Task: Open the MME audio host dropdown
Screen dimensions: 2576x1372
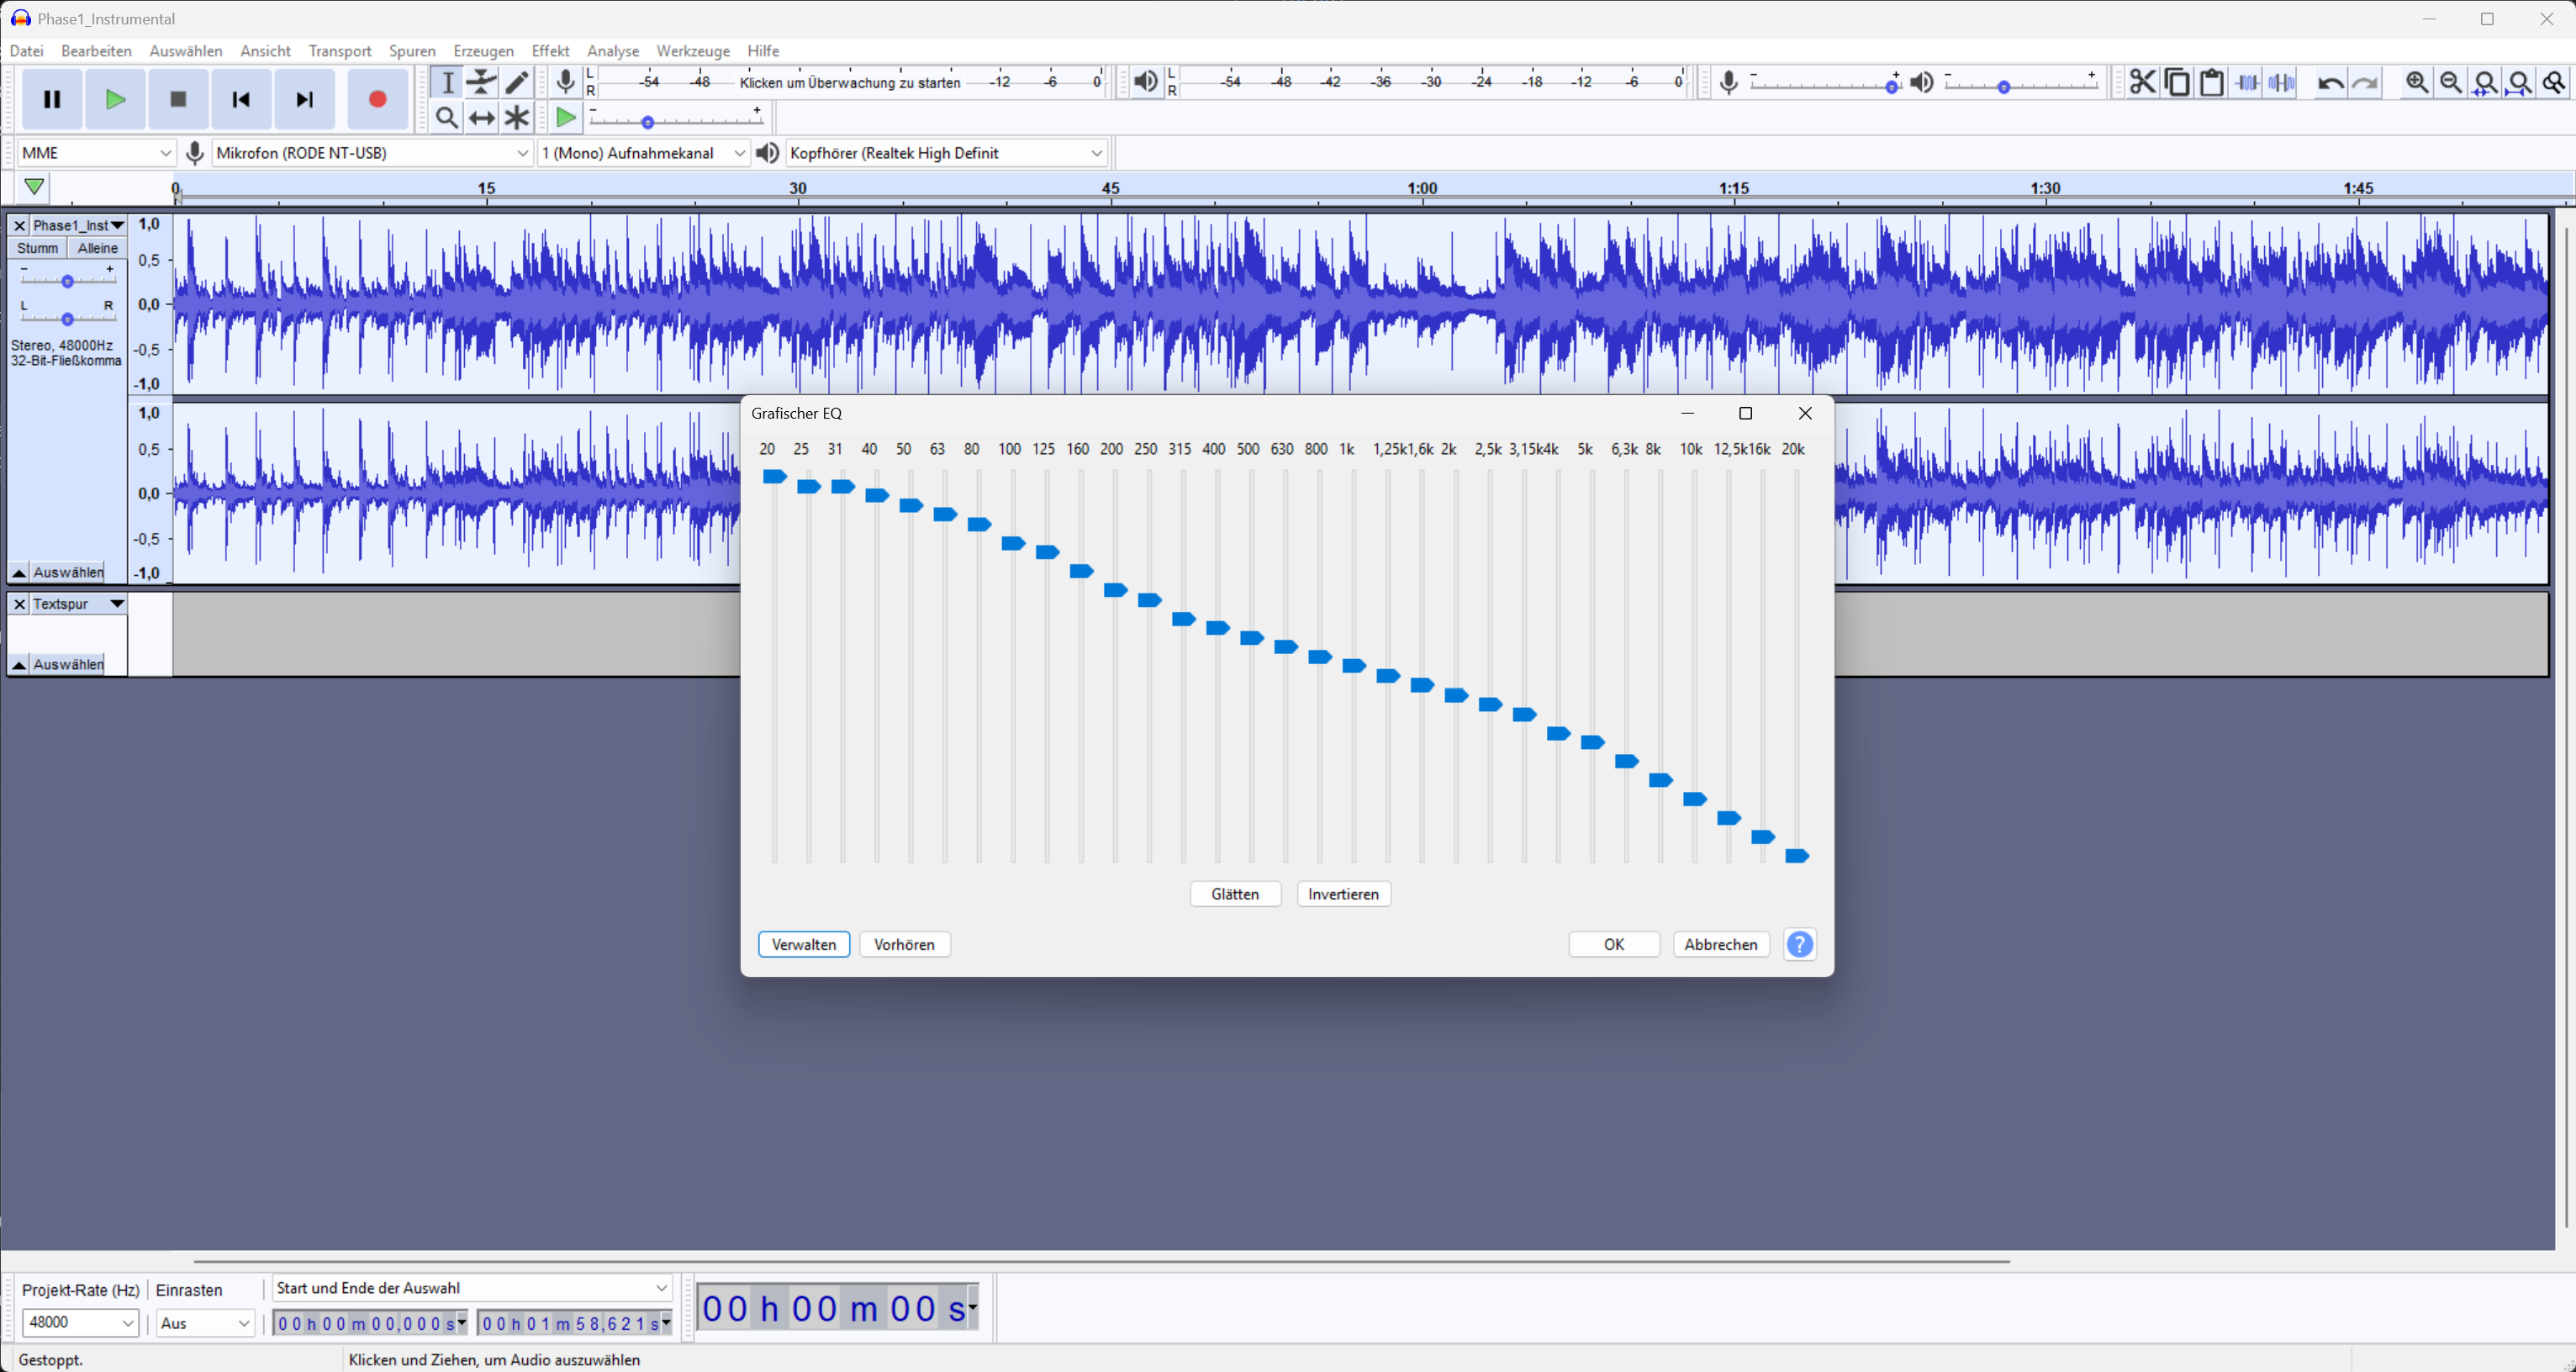Action: (95, 152)
